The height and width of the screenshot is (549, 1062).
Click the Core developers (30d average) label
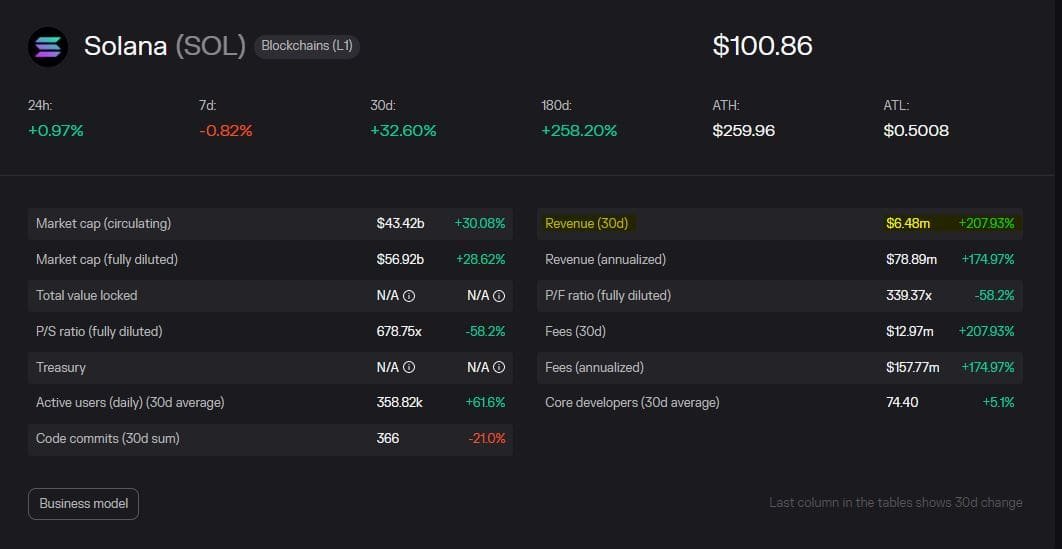coord(632,403)
